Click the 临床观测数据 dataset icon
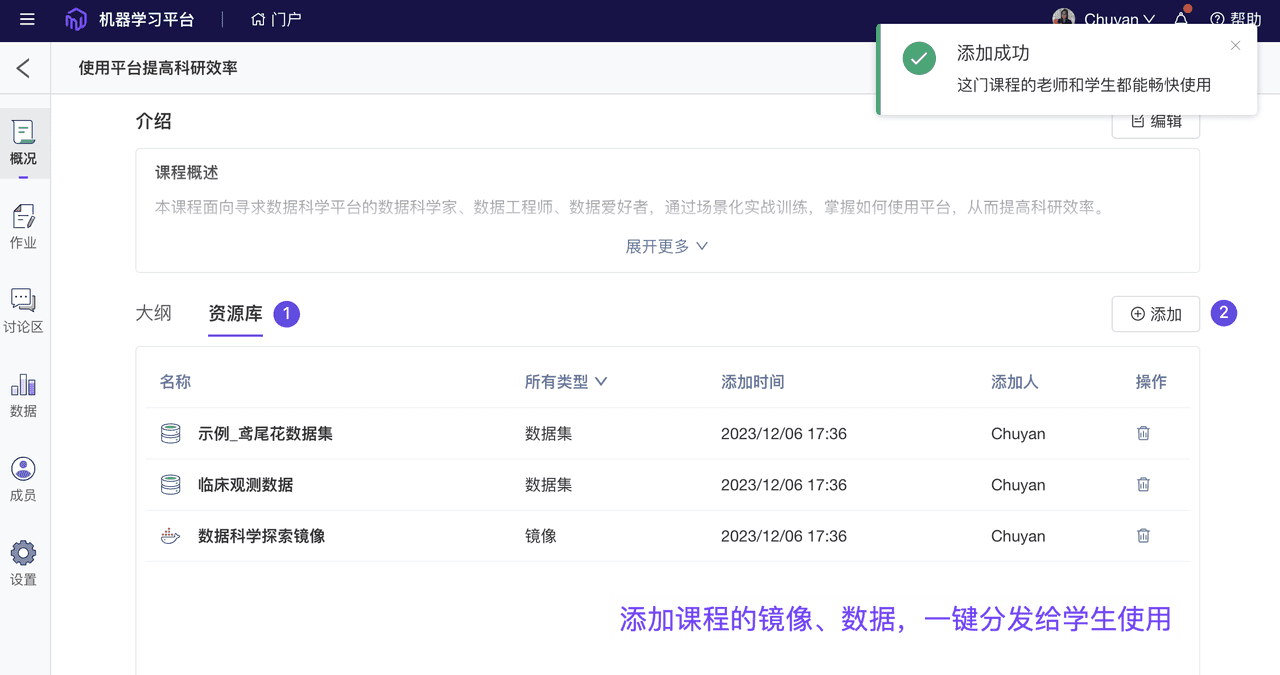This screenshot has width=1280, height=675. click(171, 485)
